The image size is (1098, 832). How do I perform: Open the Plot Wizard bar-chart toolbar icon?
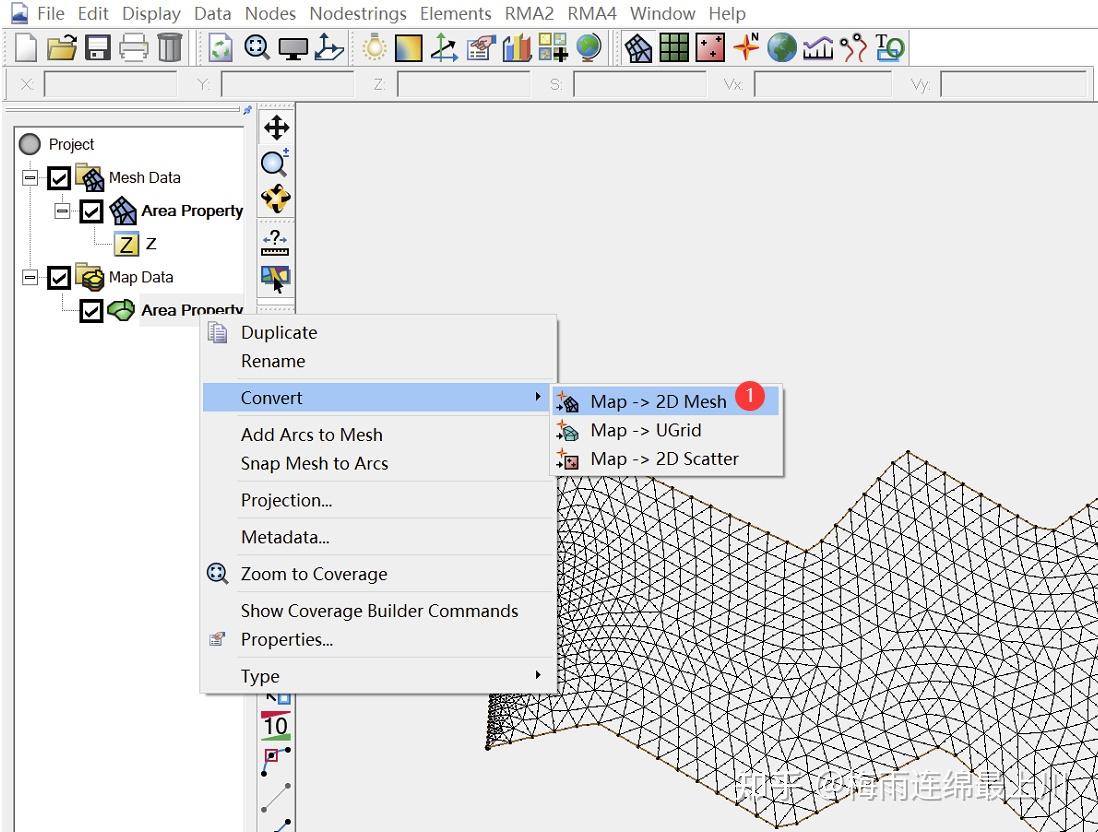(x=516, y=47)
